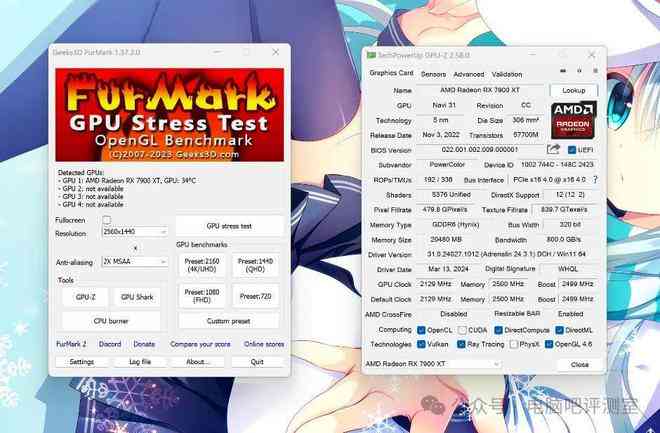Minimize the GPU-Z window
The width and height of the screenshot is (660, 433).
tap(532, 55)
